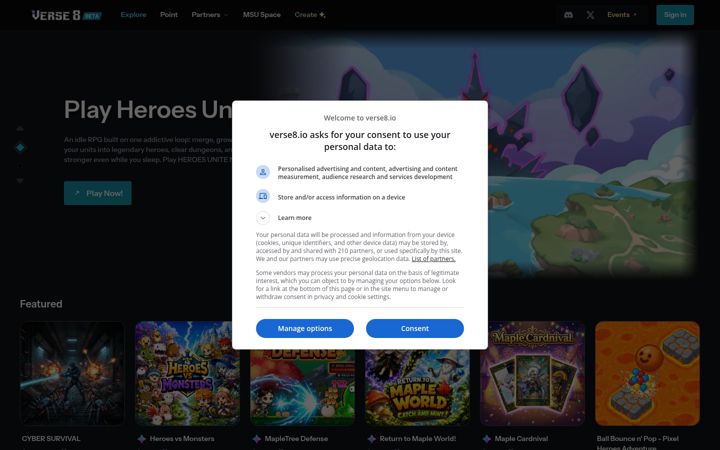Click the Learn more label
The image size is (720, 450).
coord(294,218)
